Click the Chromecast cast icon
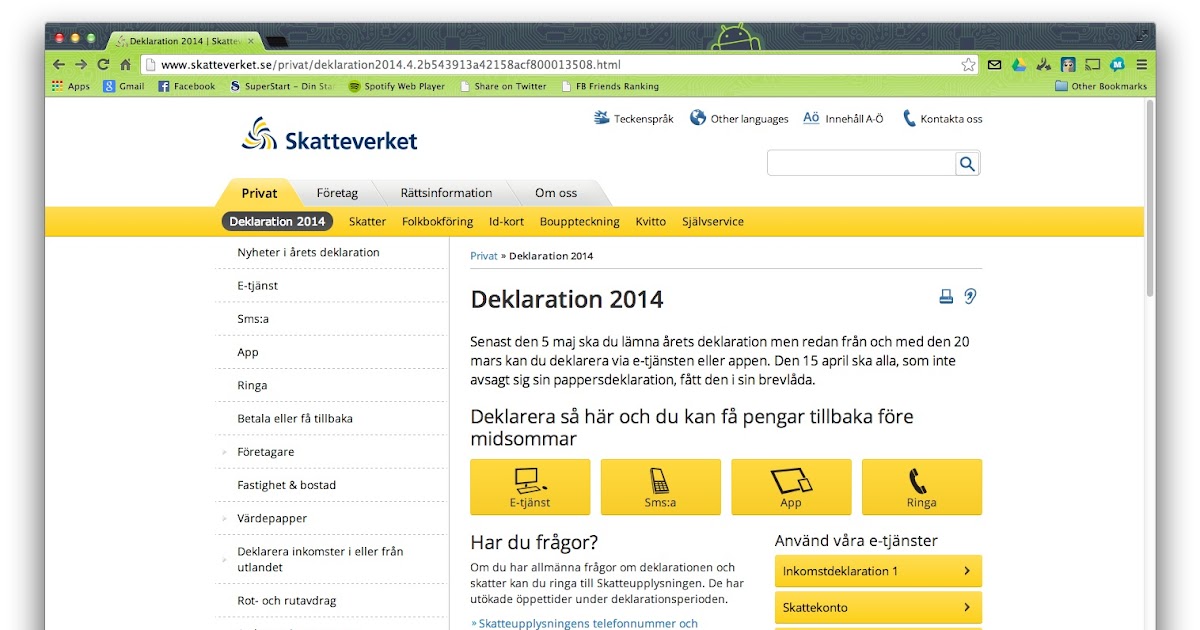The image size is (1200, 630). click(x=1092, y=64)
